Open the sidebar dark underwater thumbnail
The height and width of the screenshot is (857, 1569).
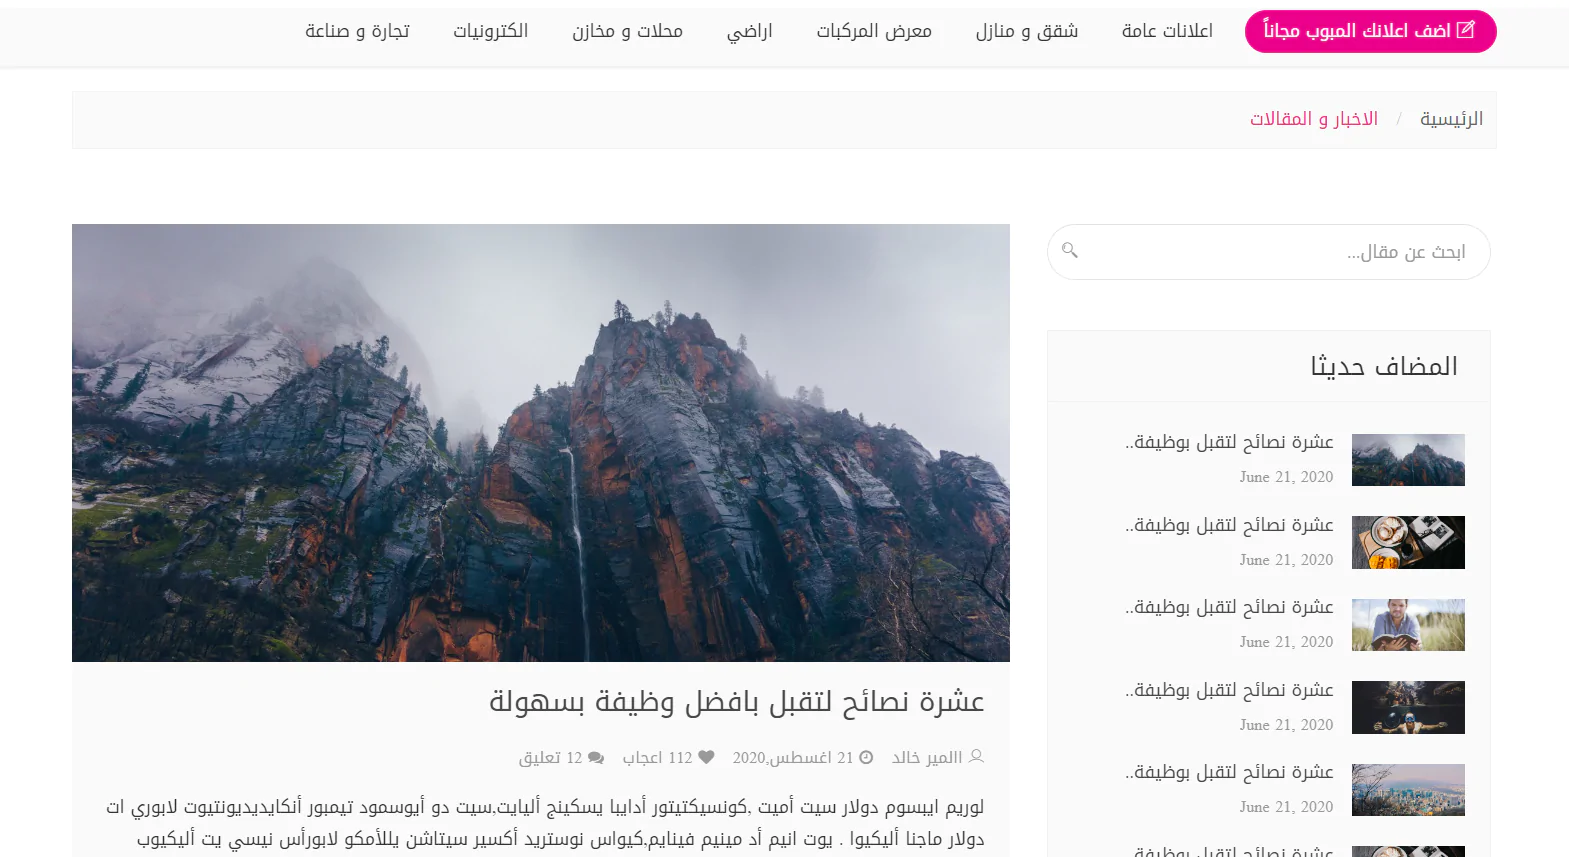tap(1408, 707)
